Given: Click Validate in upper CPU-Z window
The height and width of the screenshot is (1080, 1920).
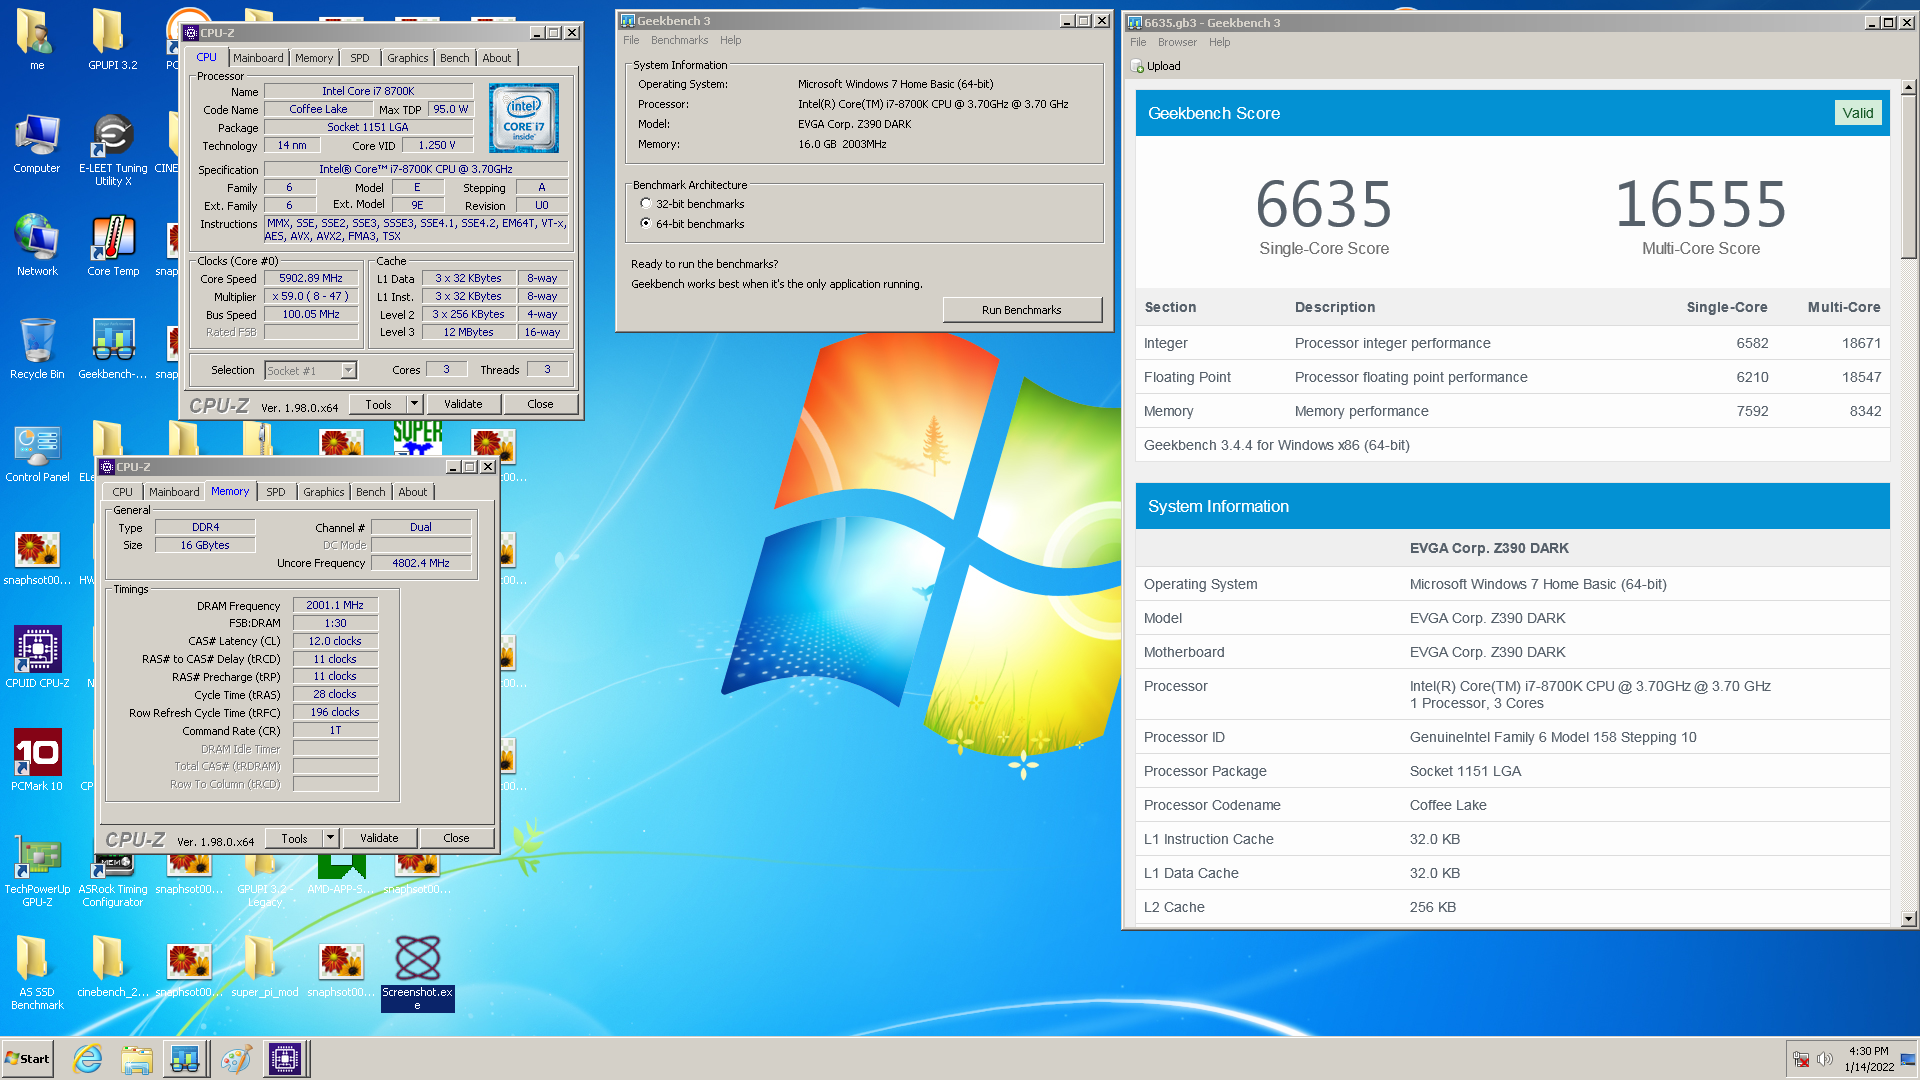Looking at the screenshot, I should point(463,404).
